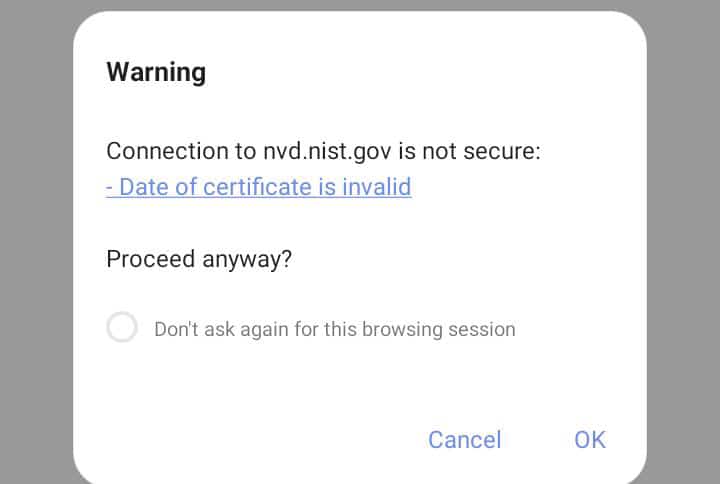The image size is (720, 484).
Task: Click the 'Proceed anyway?' prompt text
Action: [199, 259]
